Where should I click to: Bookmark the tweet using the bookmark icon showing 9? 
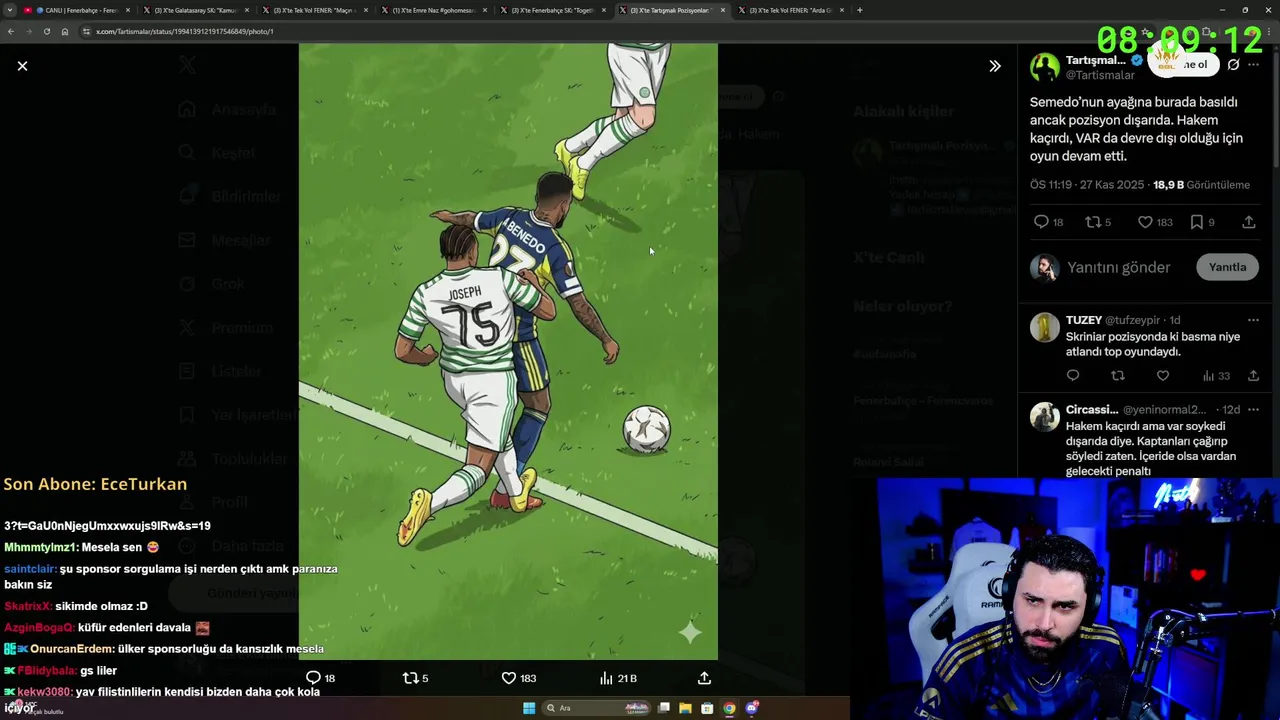(x=1202, y=222)
